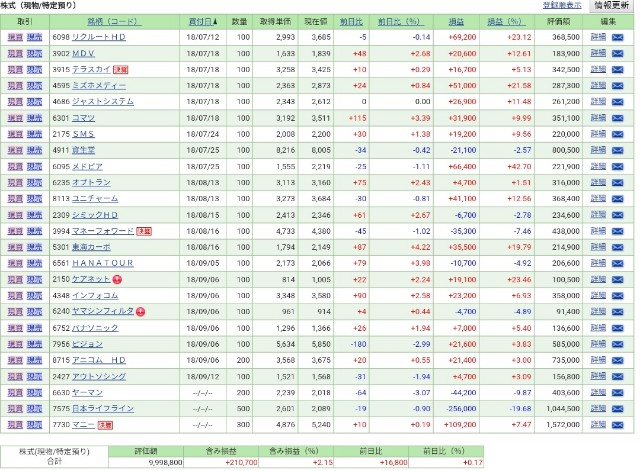The height and width of the screenshot is (471, 640).
Task: Click the envelope icon in the 東海カーボ row
Action: 617,247
